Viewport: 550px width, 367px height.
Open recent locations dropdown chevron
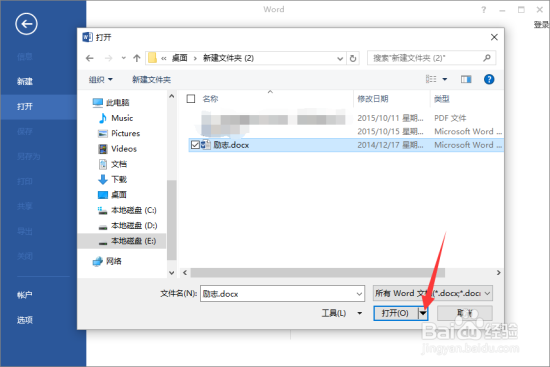tap(123, 58)
